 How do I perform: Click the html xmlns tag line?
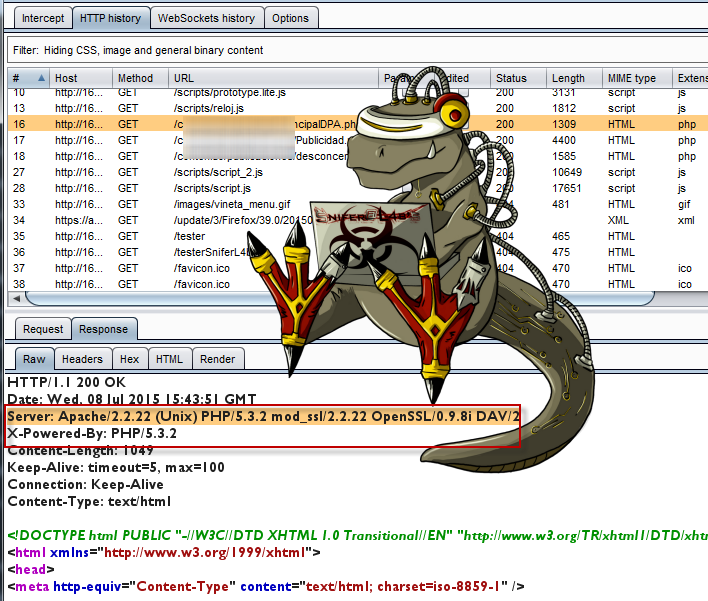[164, 552]
